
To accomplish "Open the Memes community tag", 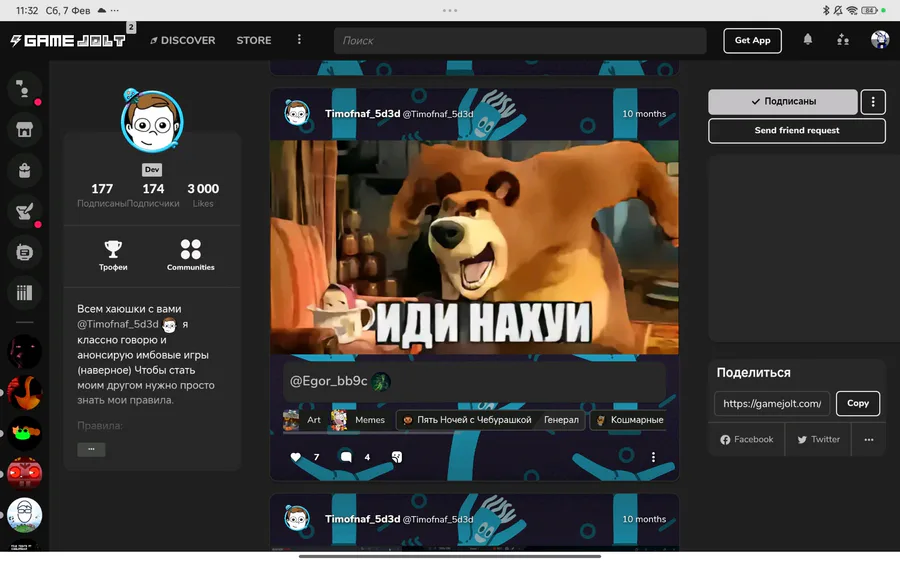I will click(x=358, y=420).
